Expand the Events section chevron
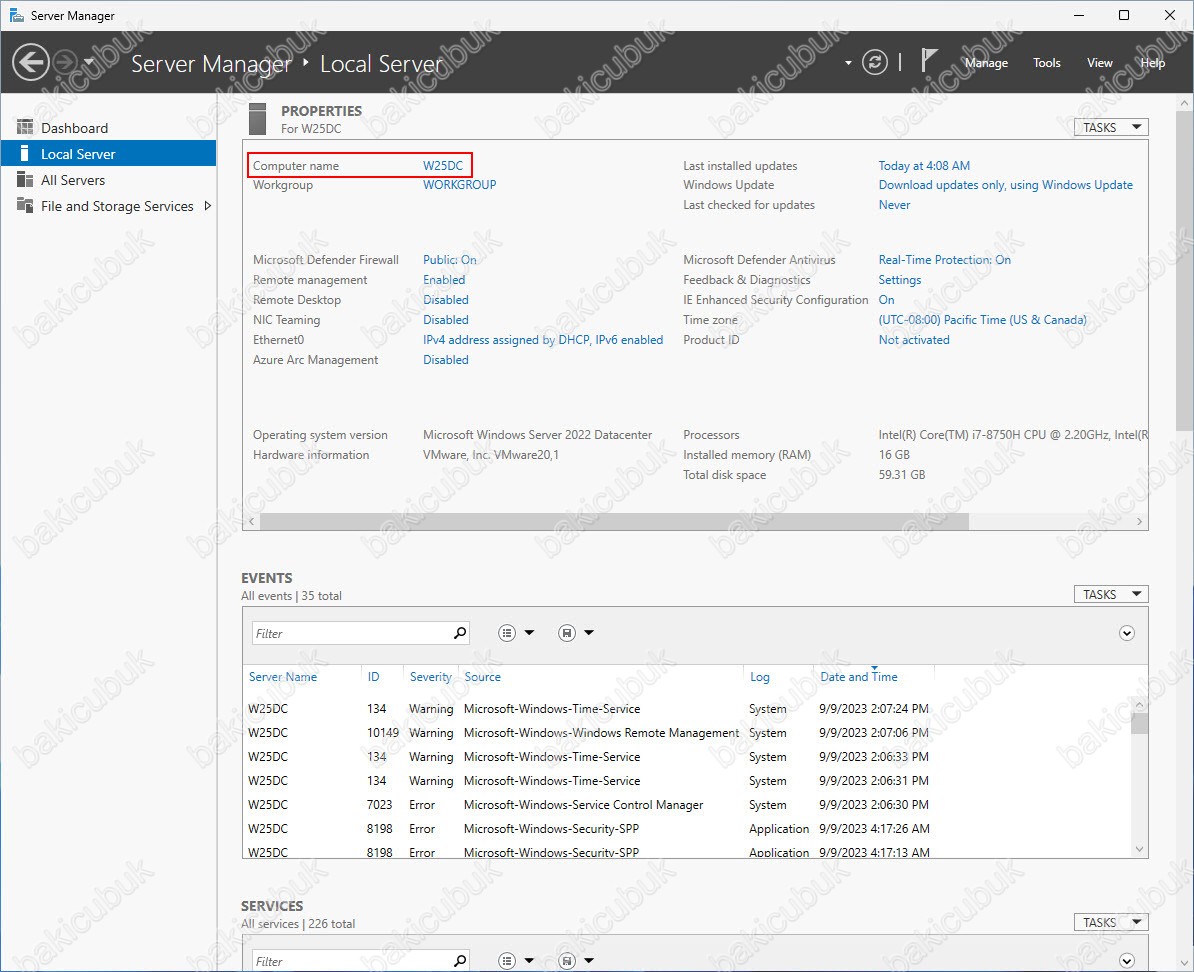1194x972 pixels. (1127, 633)
